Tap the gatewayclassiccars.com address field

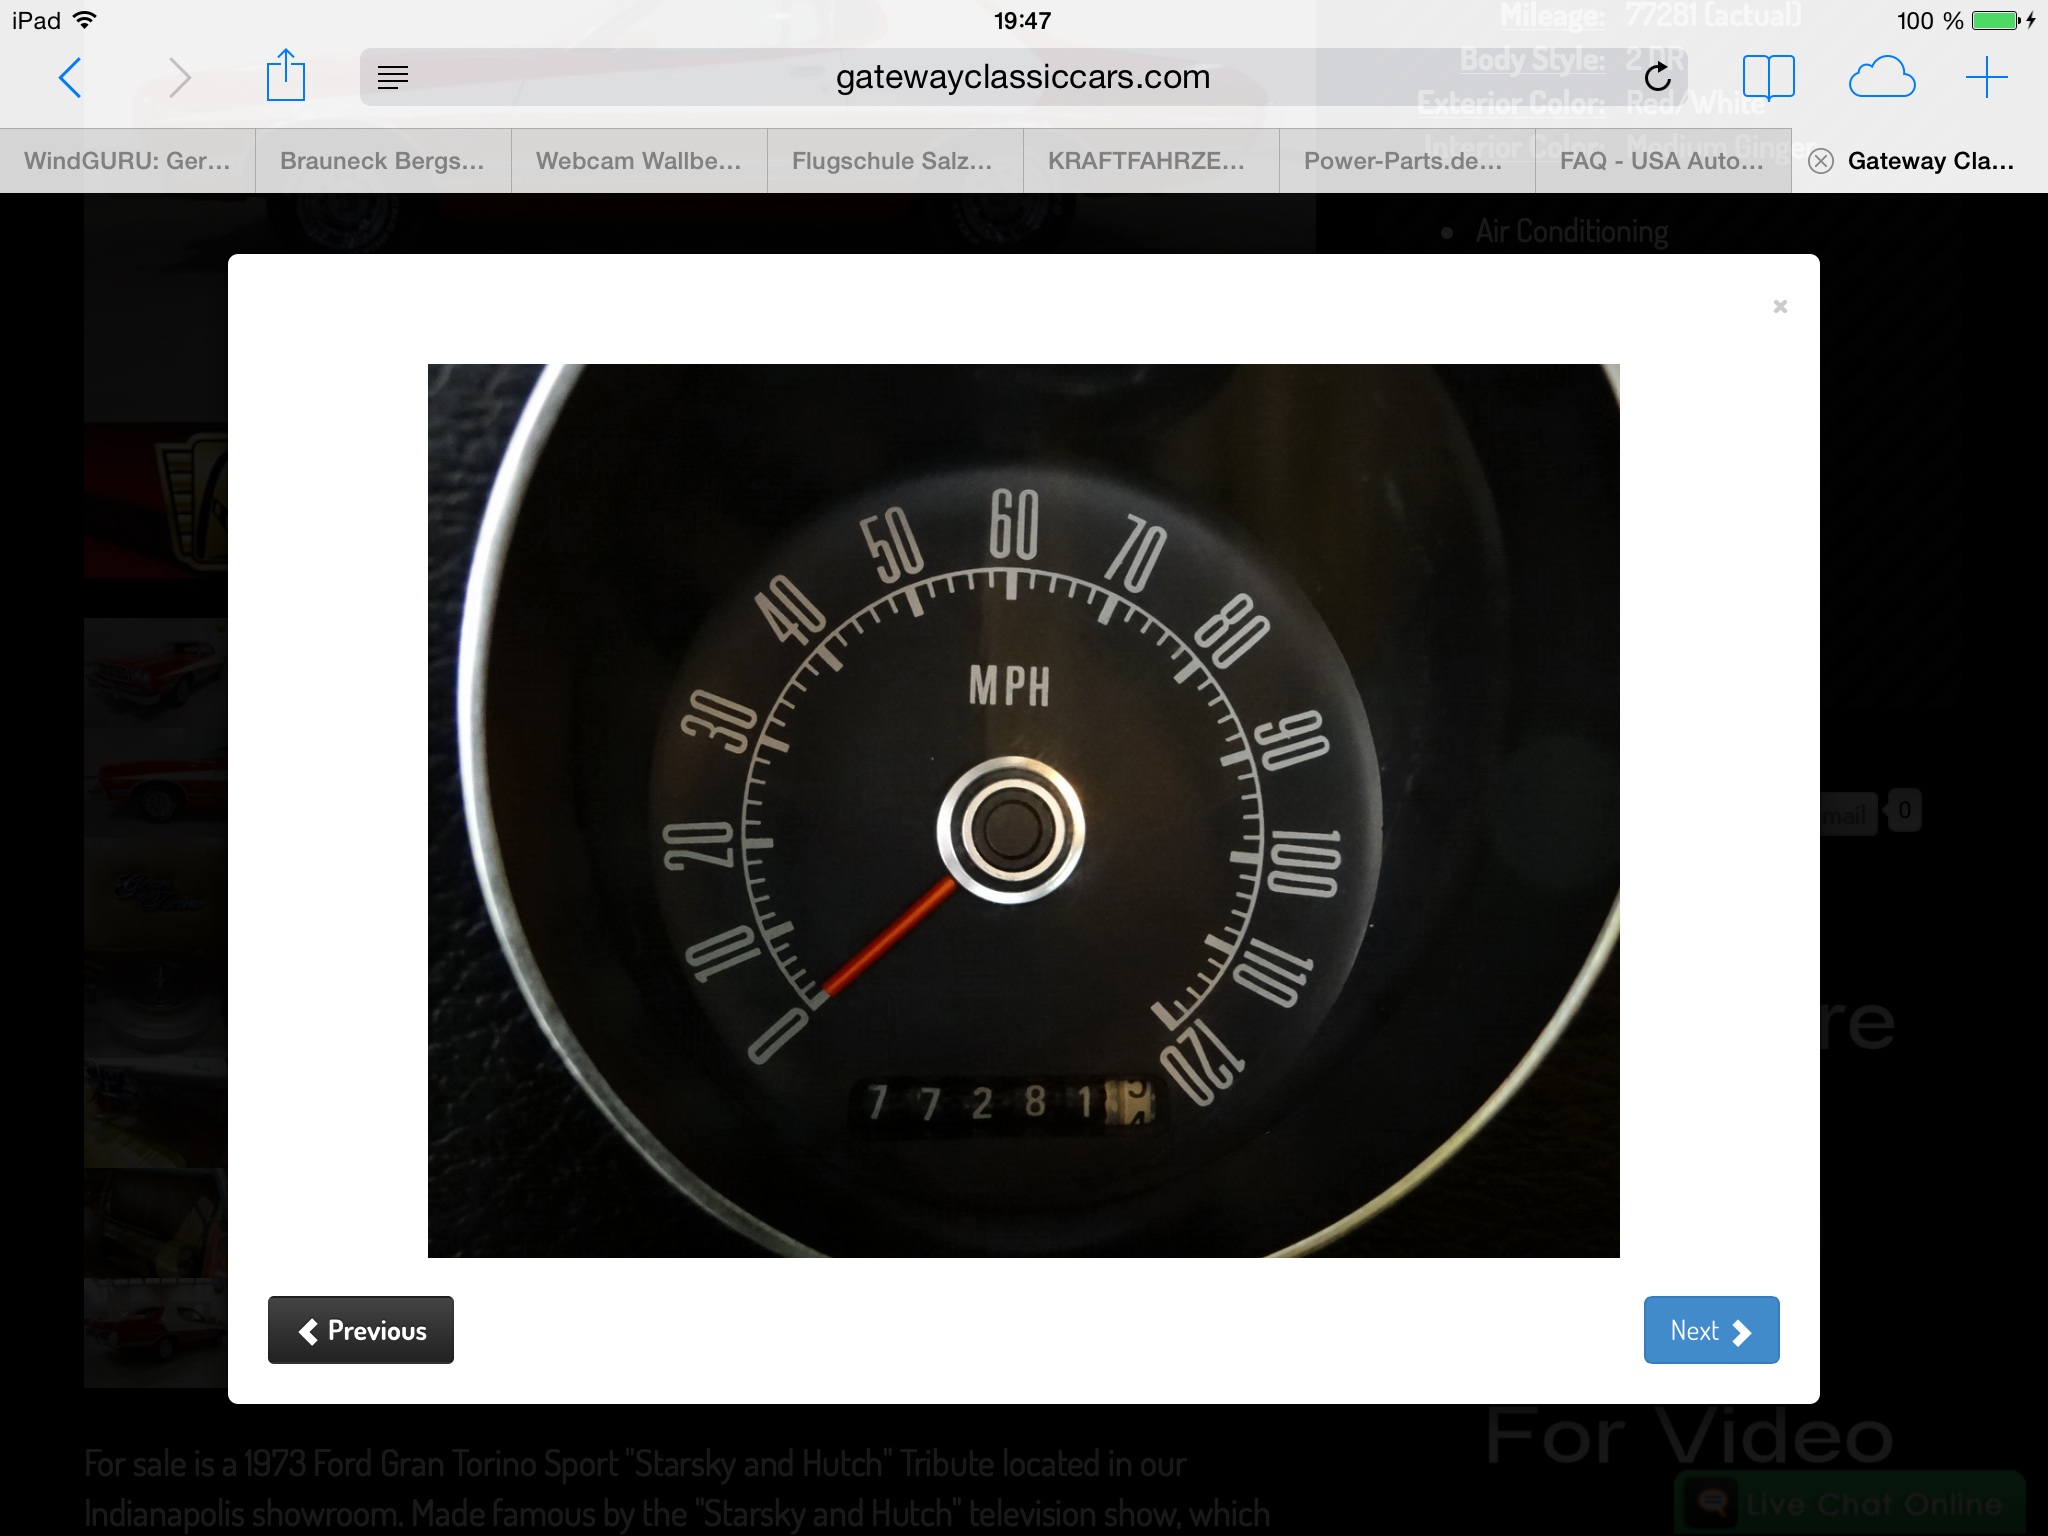1022,77
